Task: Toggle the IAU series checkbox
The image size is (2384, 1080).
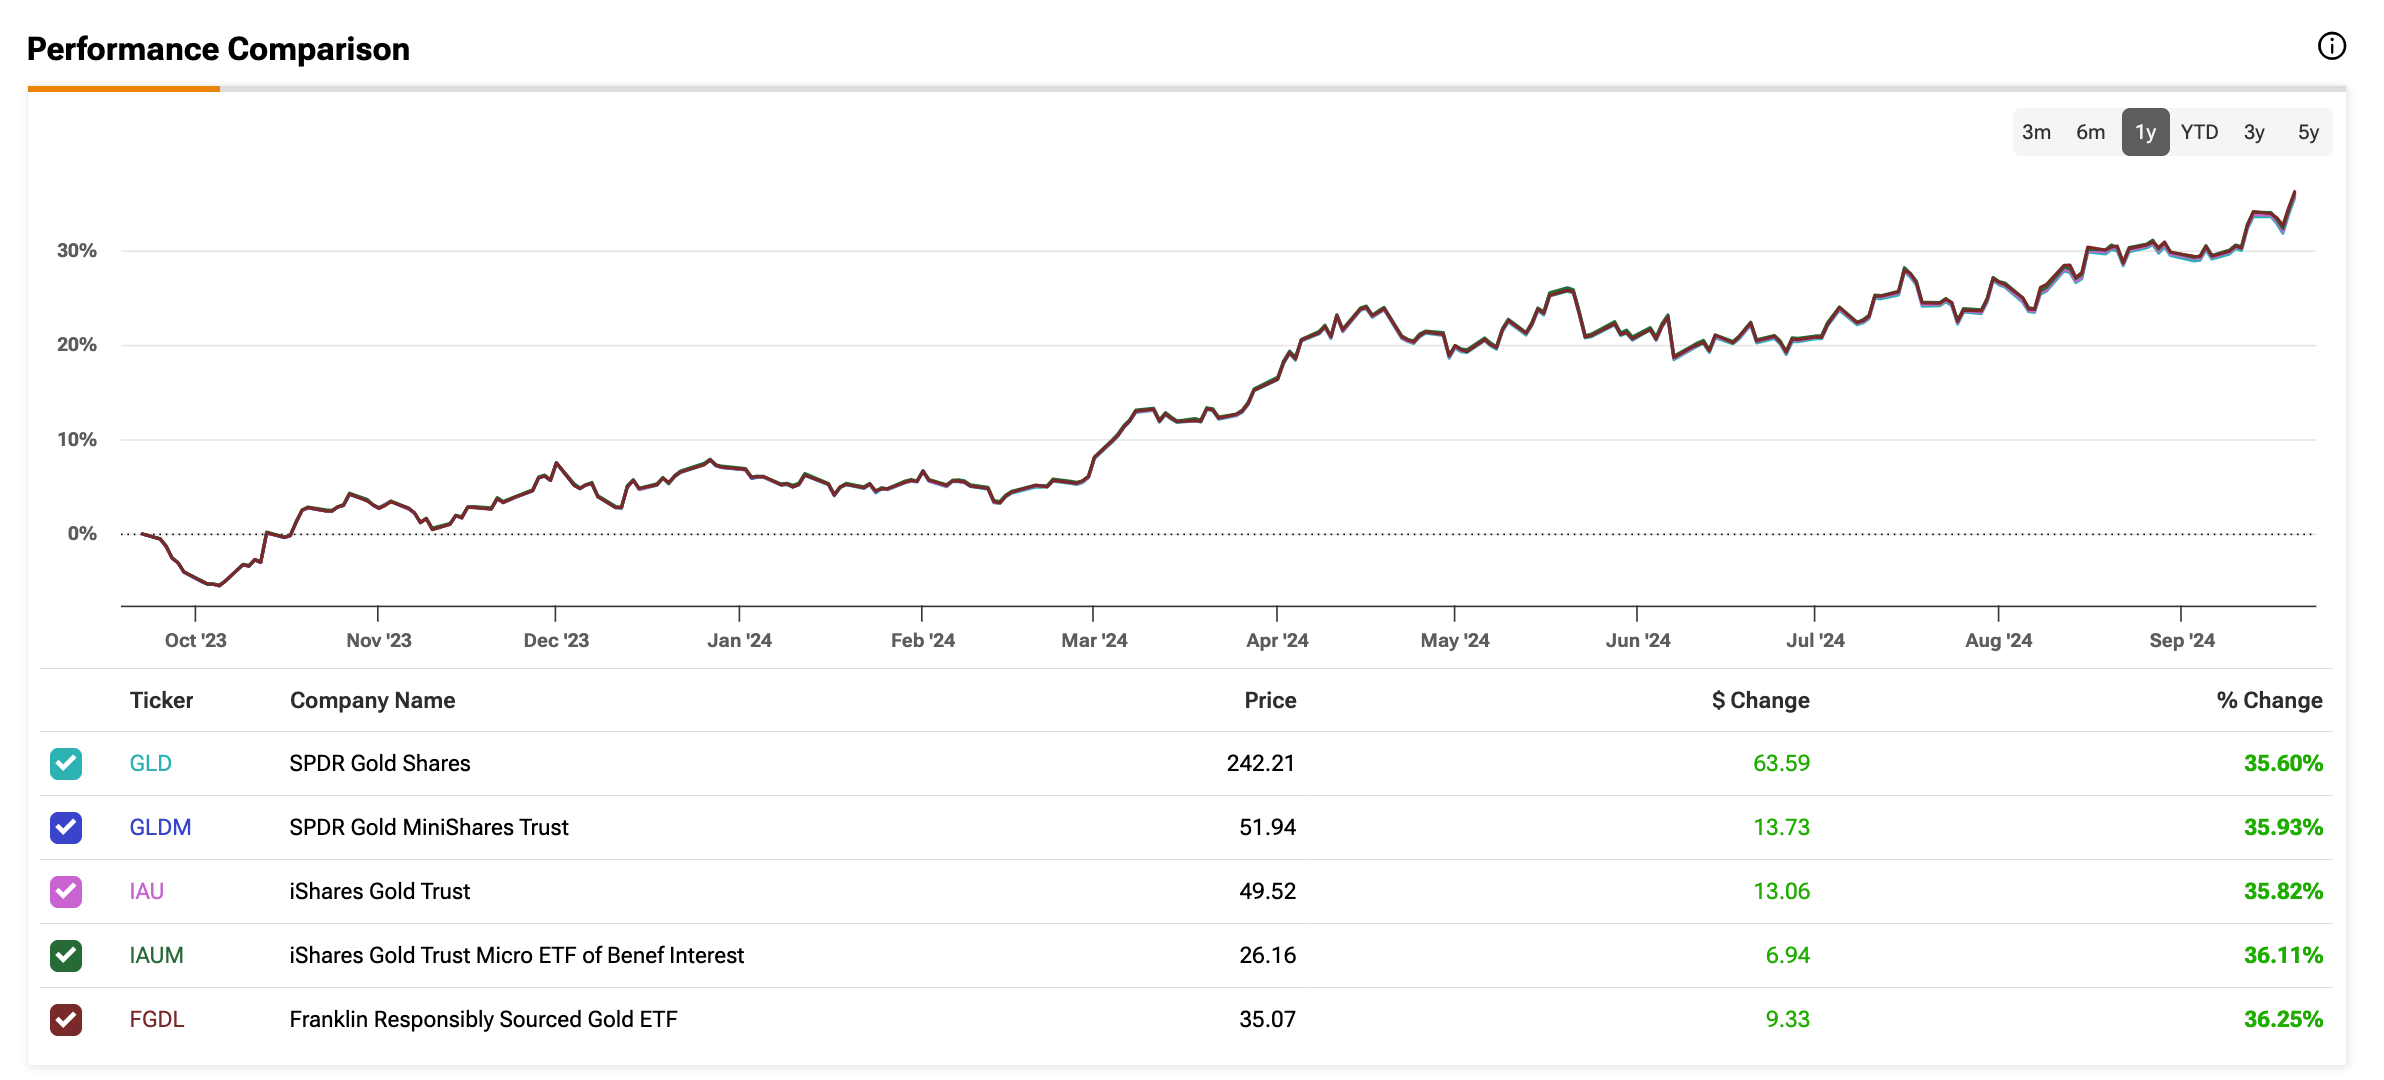Action: [x=66, y=892]
